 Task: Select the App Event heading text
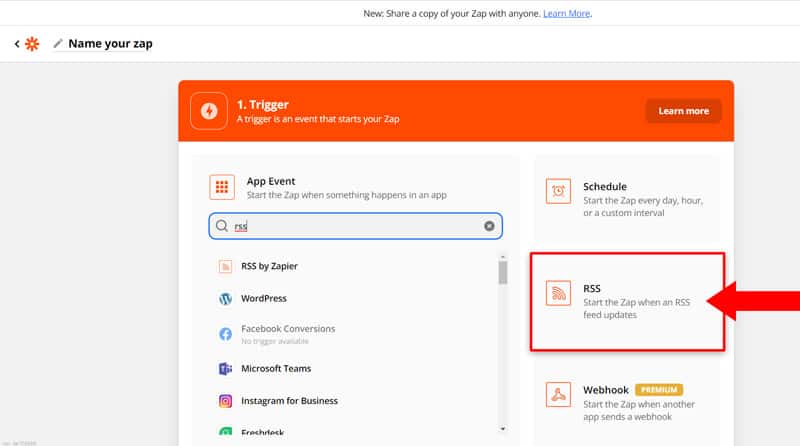(x=271, y=181)
